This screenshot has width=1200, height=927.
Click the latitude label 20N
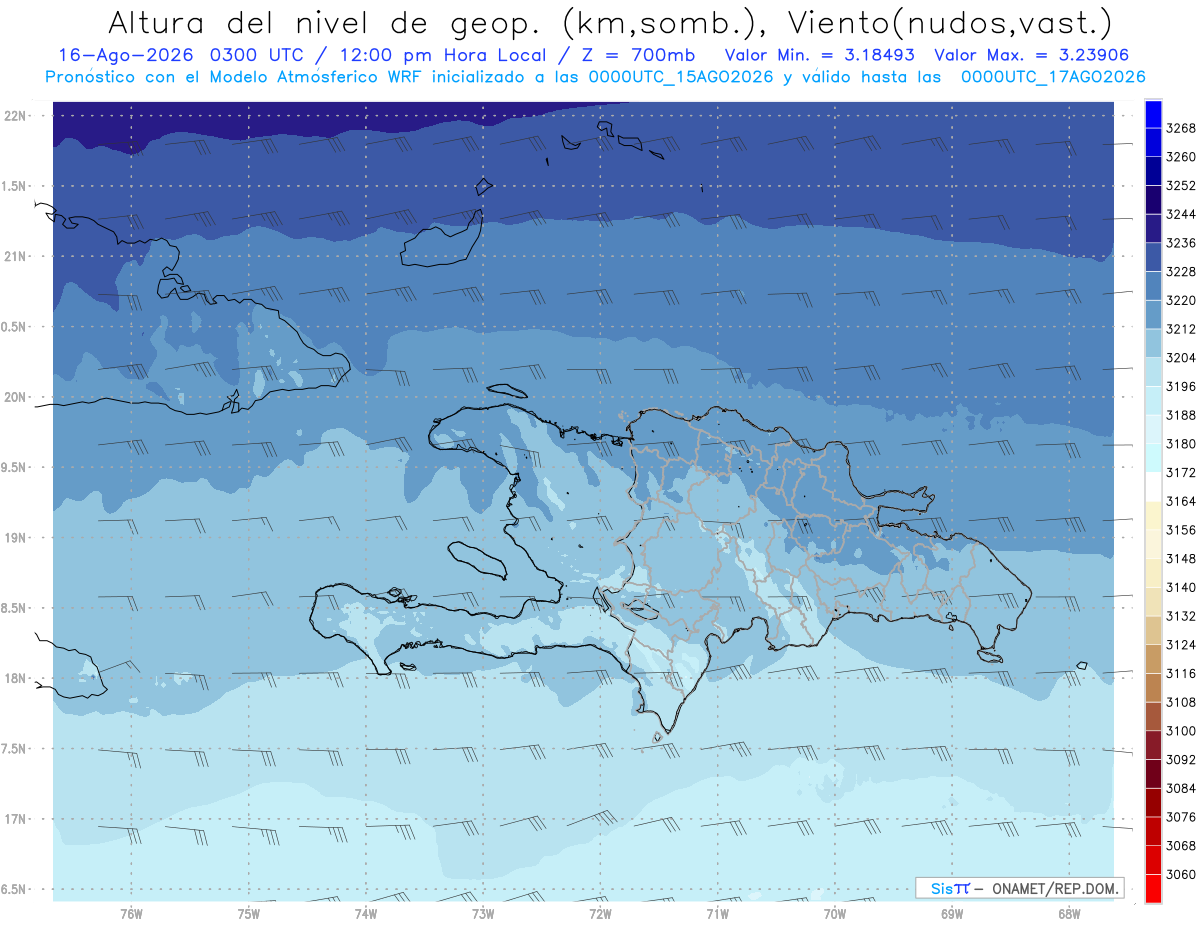coord(14,398)
